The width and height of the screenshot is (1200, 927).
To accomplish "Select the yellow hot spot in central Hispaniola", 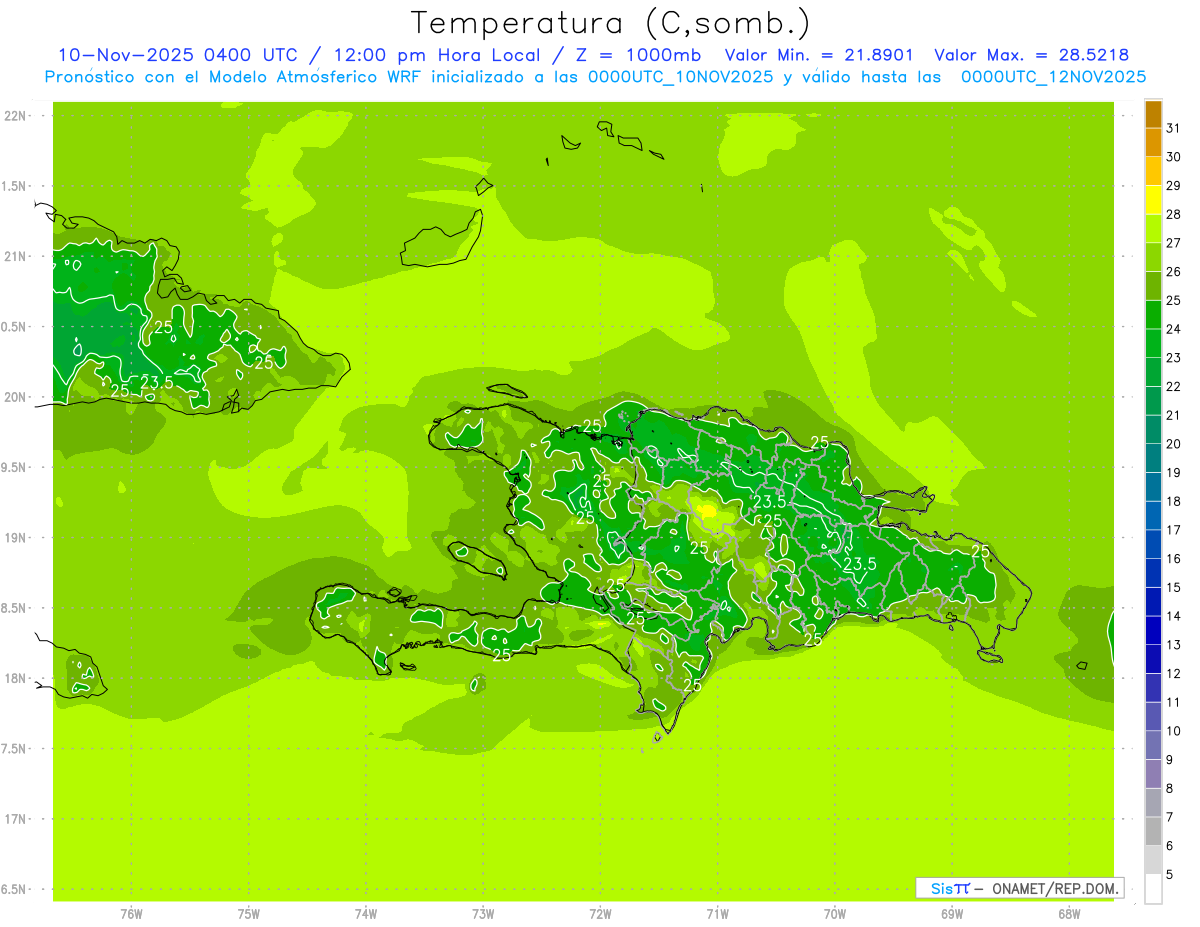I will pyautogui.click(x=708, y=512).
